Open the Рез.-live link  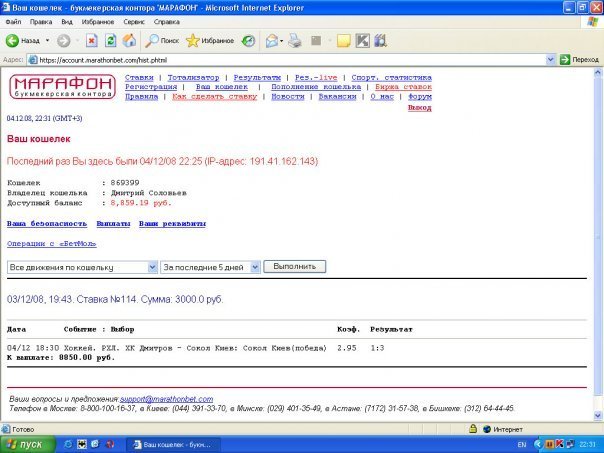point(316,77)
